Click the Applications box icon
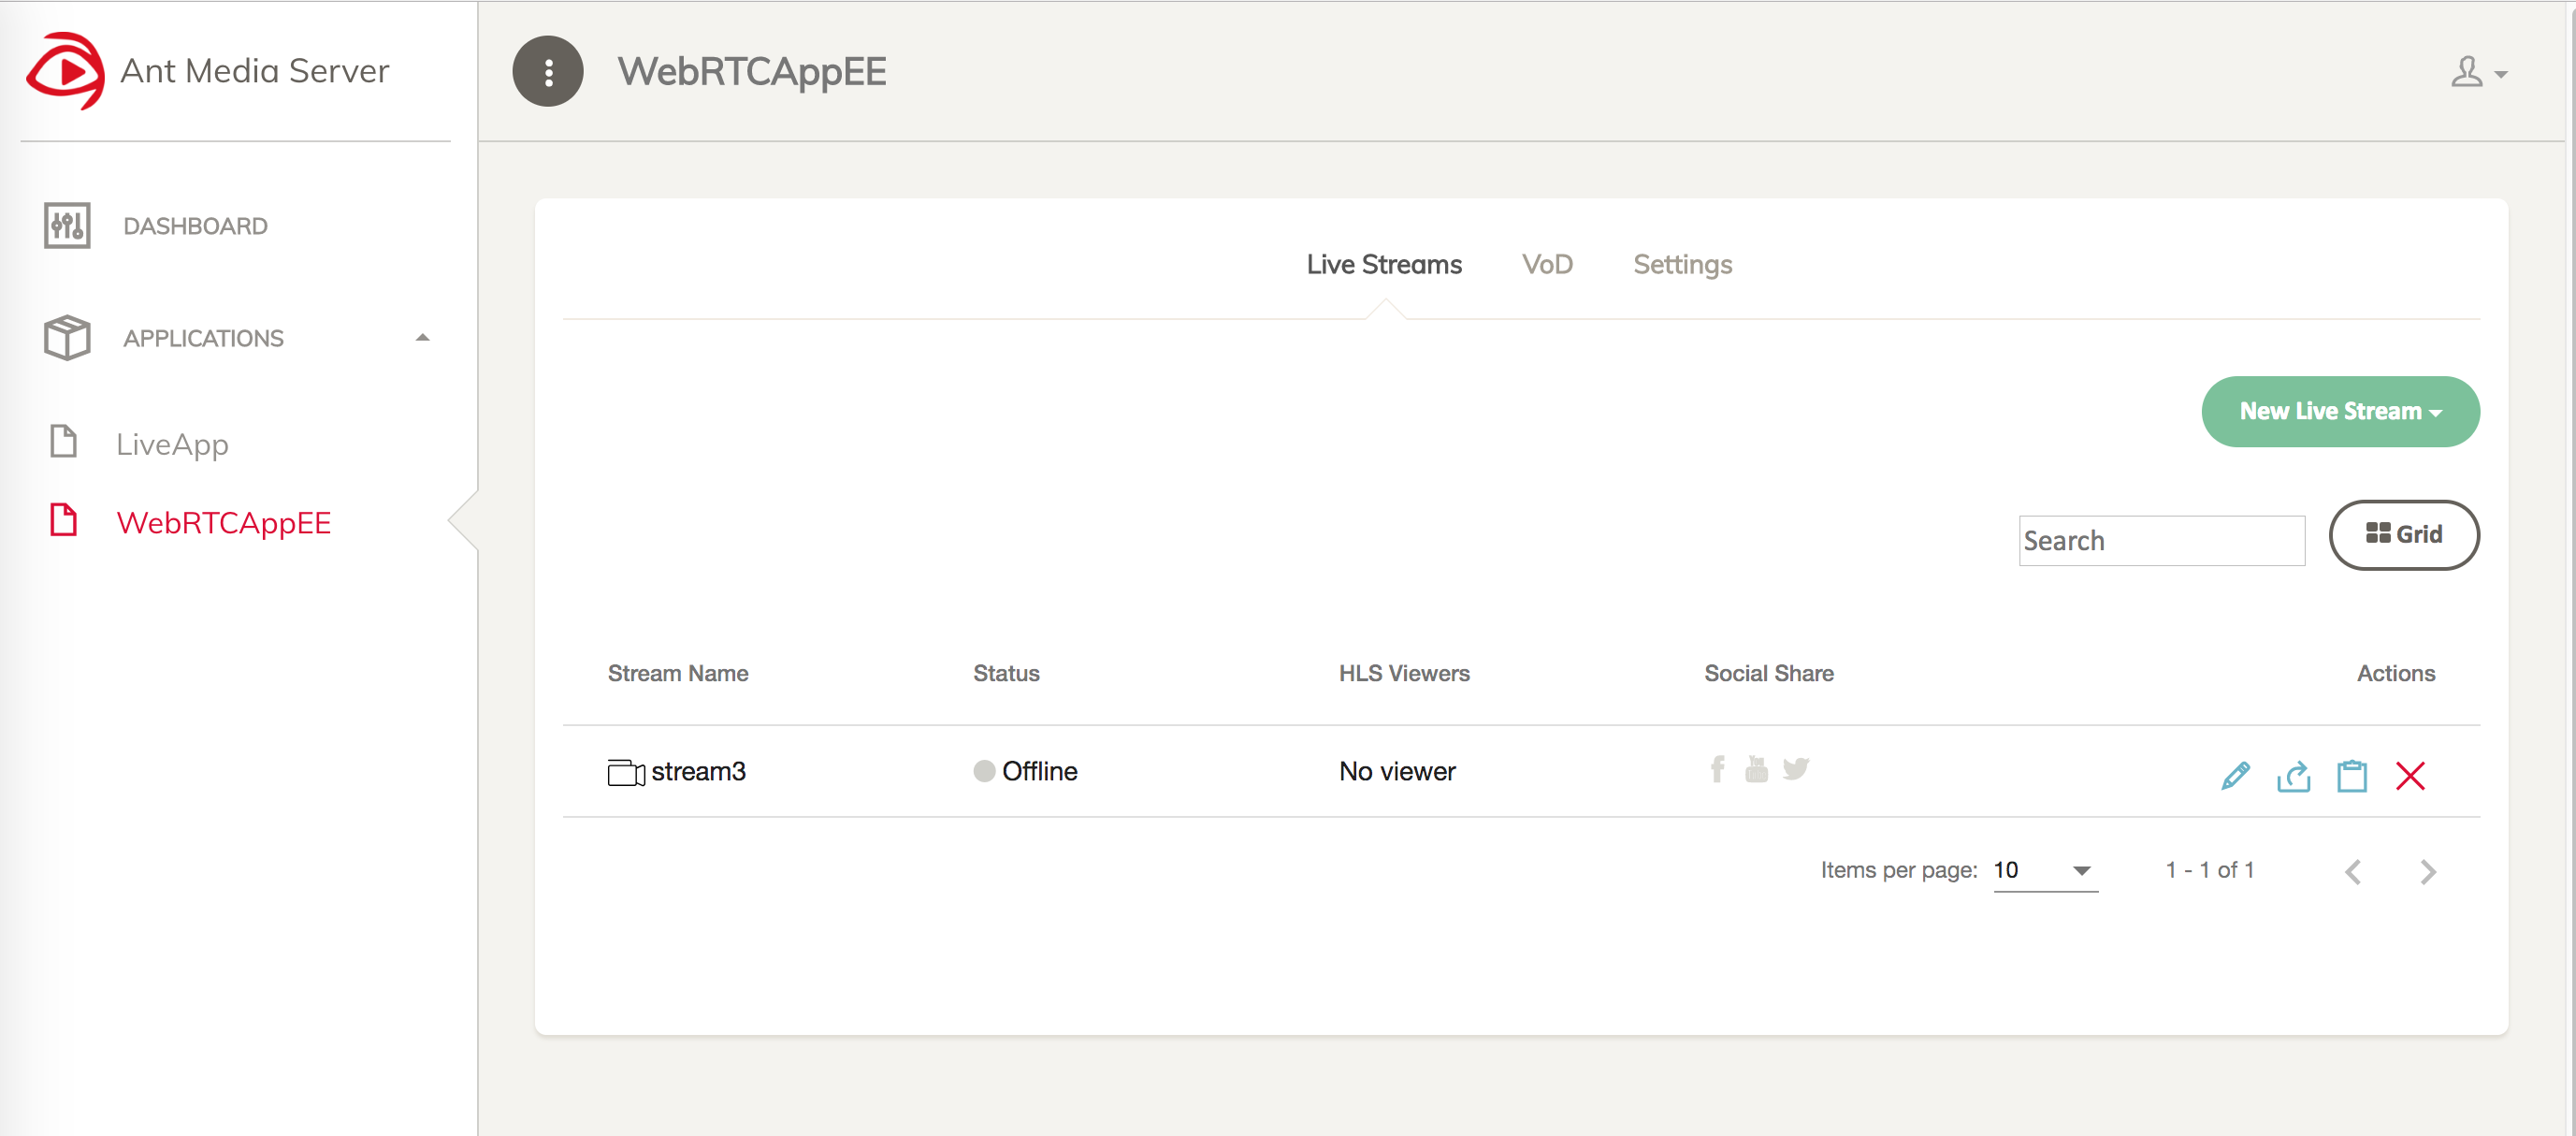 [67, 338]
